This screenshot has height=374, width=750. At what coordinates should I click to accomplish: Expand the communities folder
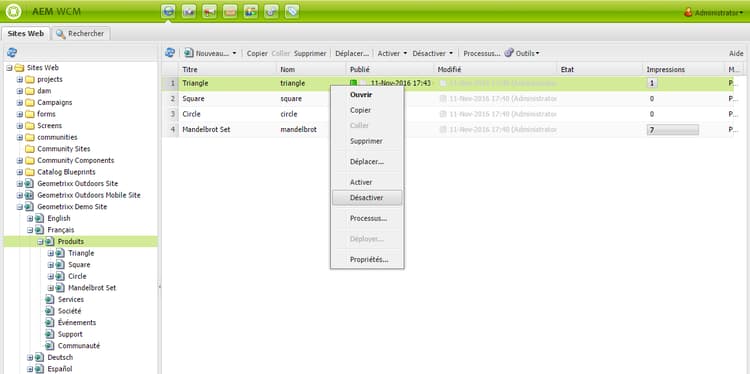click(20, 137)
